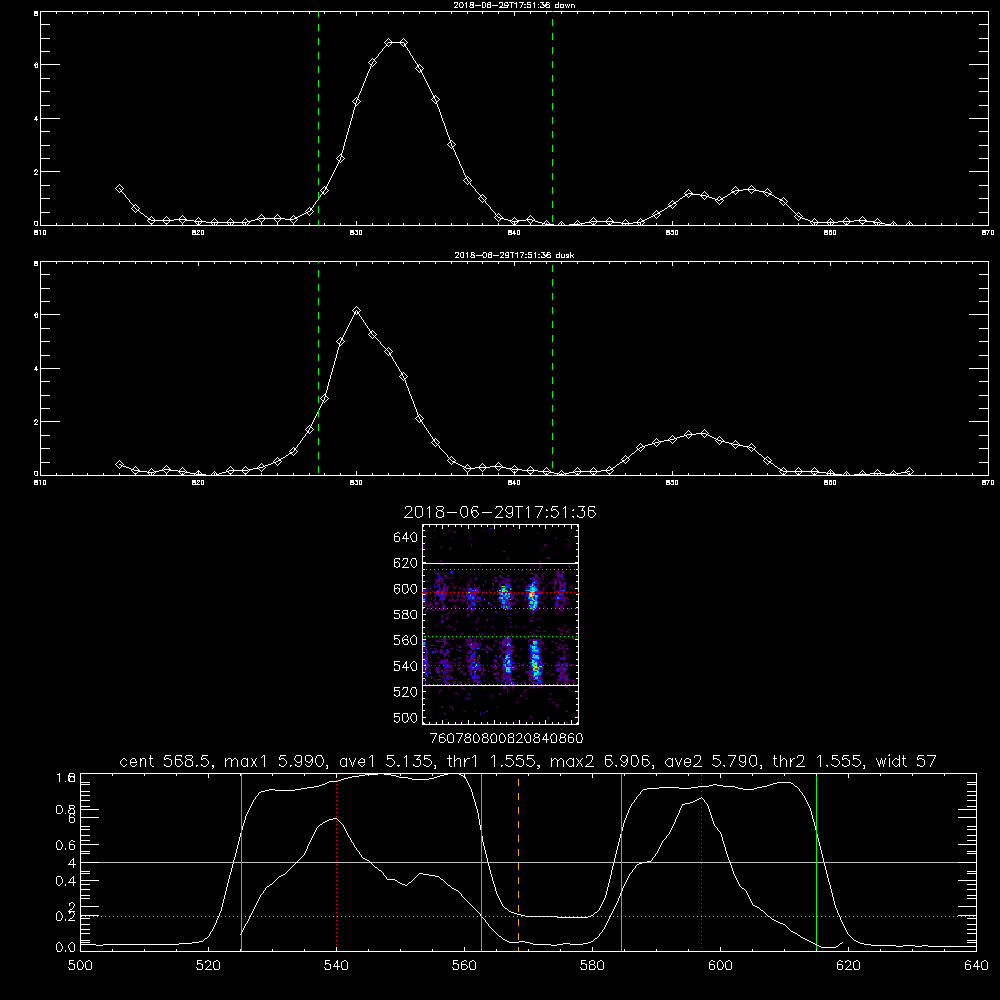Click the green boundary line at 615
Screen dimensions: 1000x1000
tap(816, 861)
